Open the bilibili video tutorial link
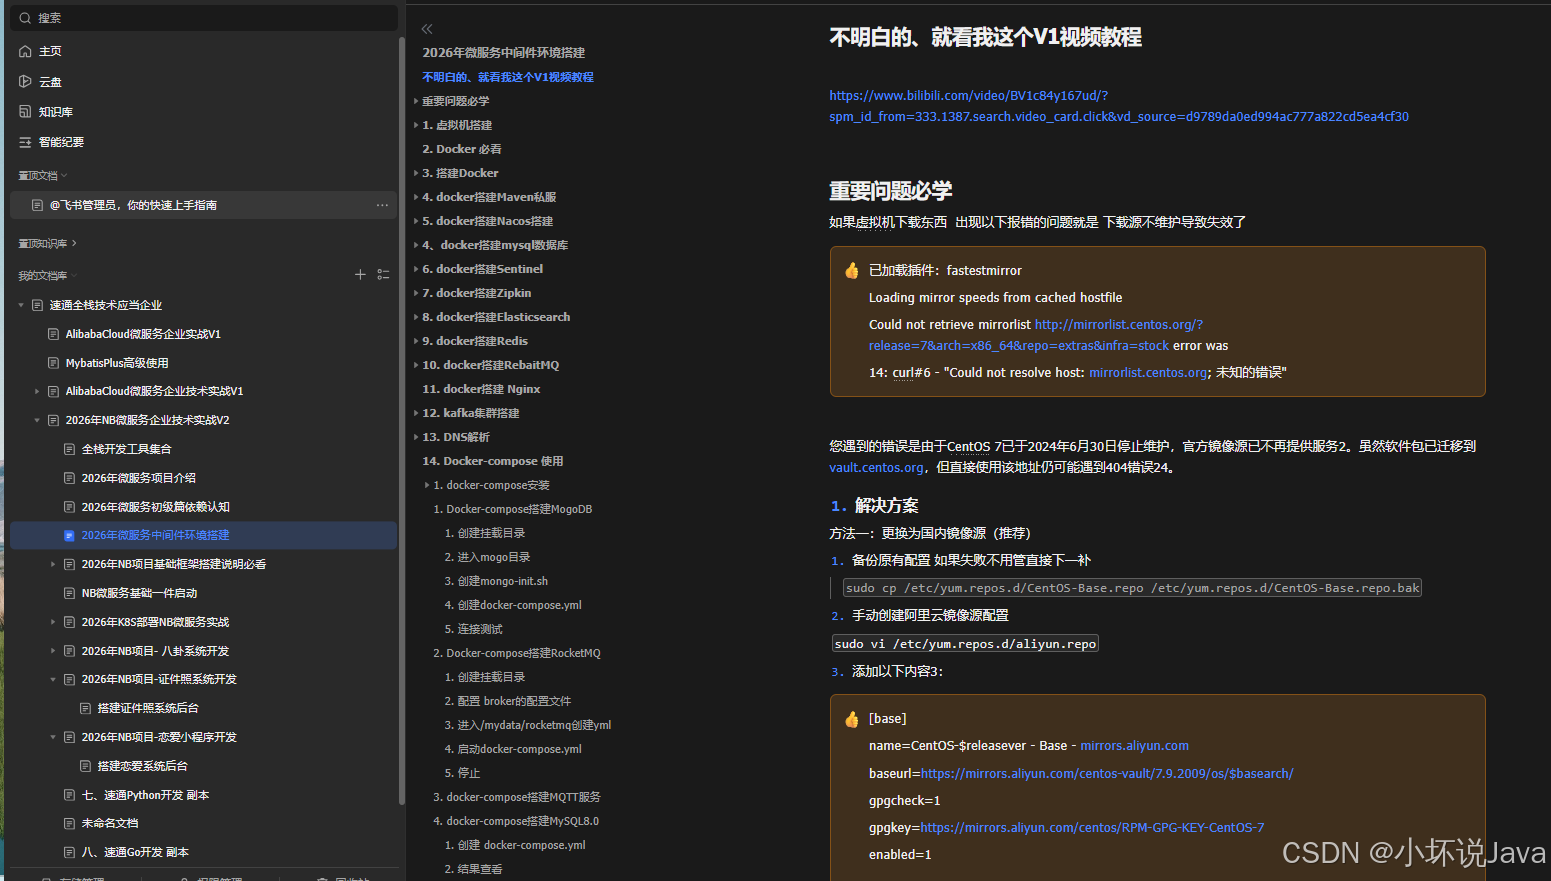Viewport: 1551px width, 881px height. [1118, 106]
